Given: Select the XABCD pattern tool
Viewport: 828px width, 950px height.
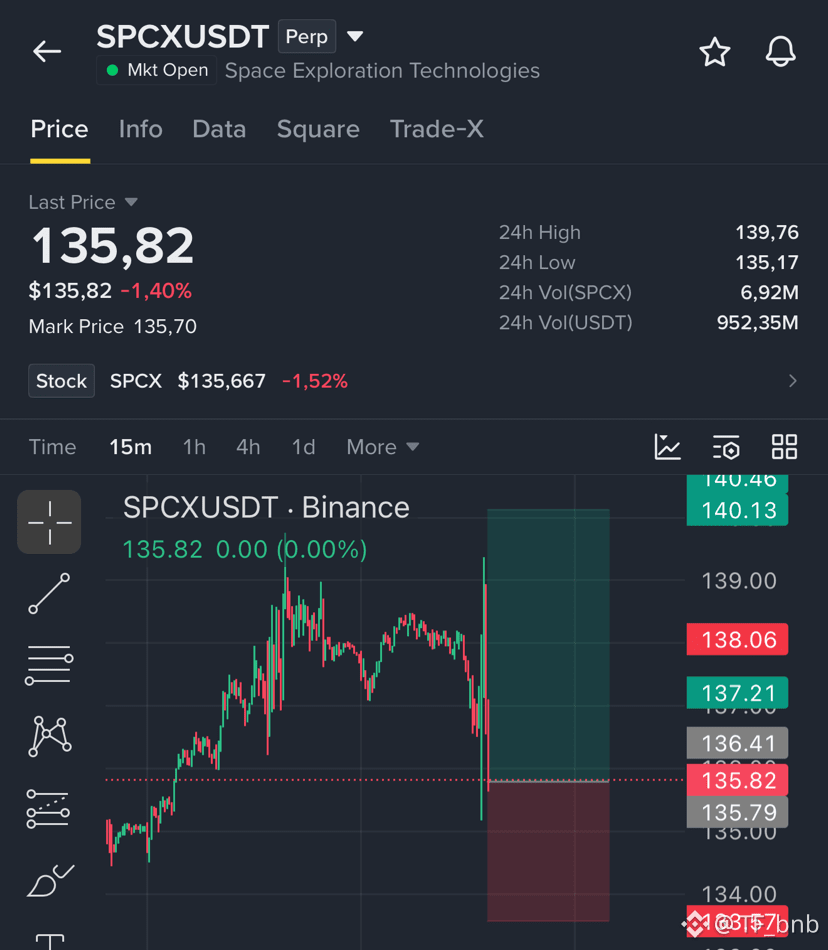Looking at the screenshot, I should point(50,736).
